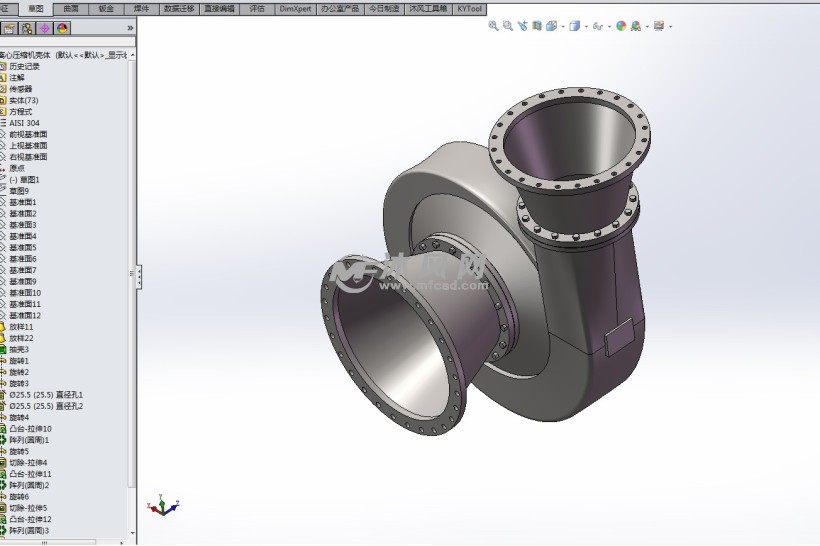Select the 抽壳3 feature in the tree

pos(19,349)
